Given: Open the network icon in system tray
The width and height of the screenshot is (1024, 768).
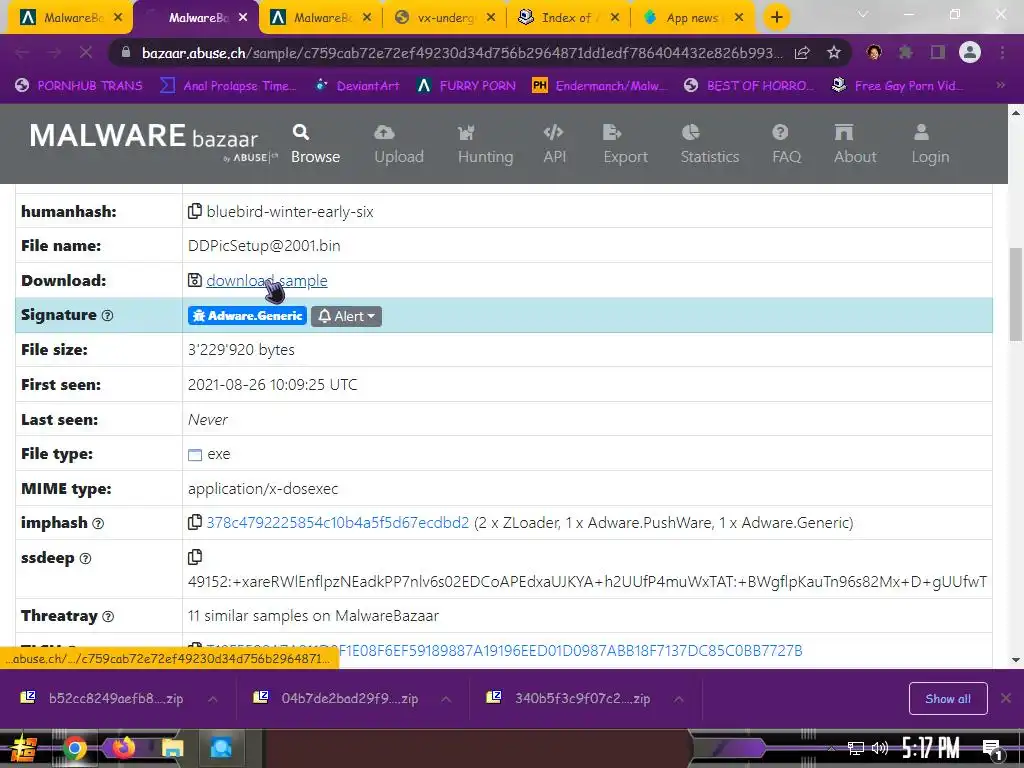Looking at the screenshot, I should tap(856, 748).
